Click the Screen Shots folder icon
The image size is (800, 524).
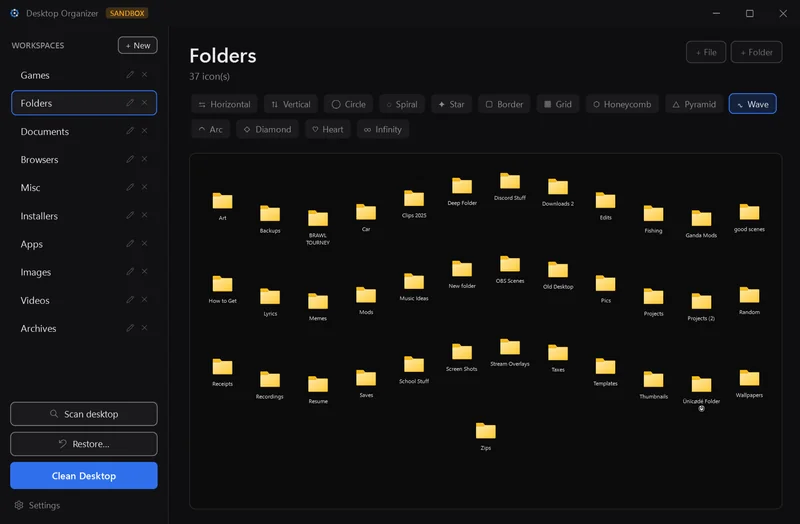tap(462, 352)
